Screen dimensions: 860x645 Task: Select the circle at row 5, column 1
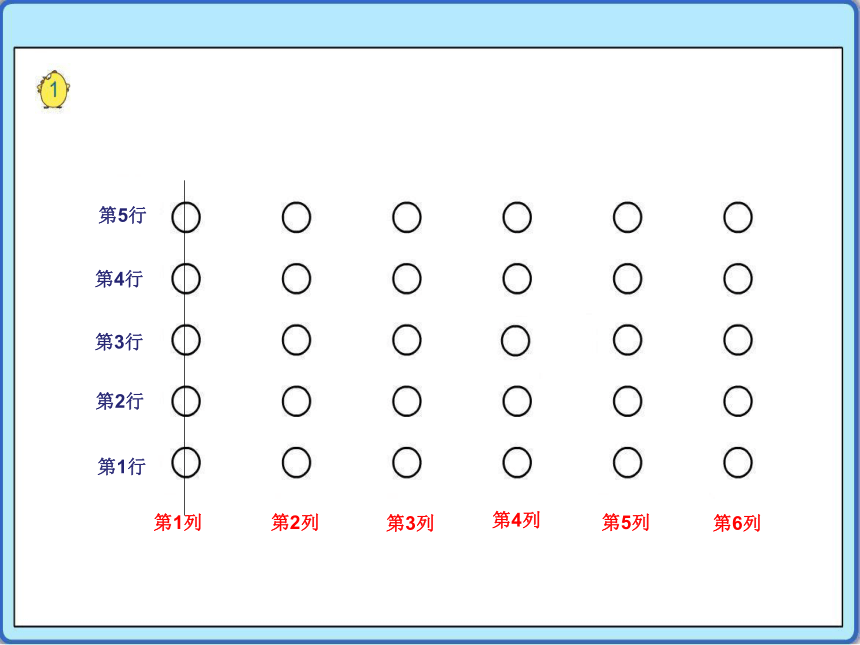pos(186,217)
